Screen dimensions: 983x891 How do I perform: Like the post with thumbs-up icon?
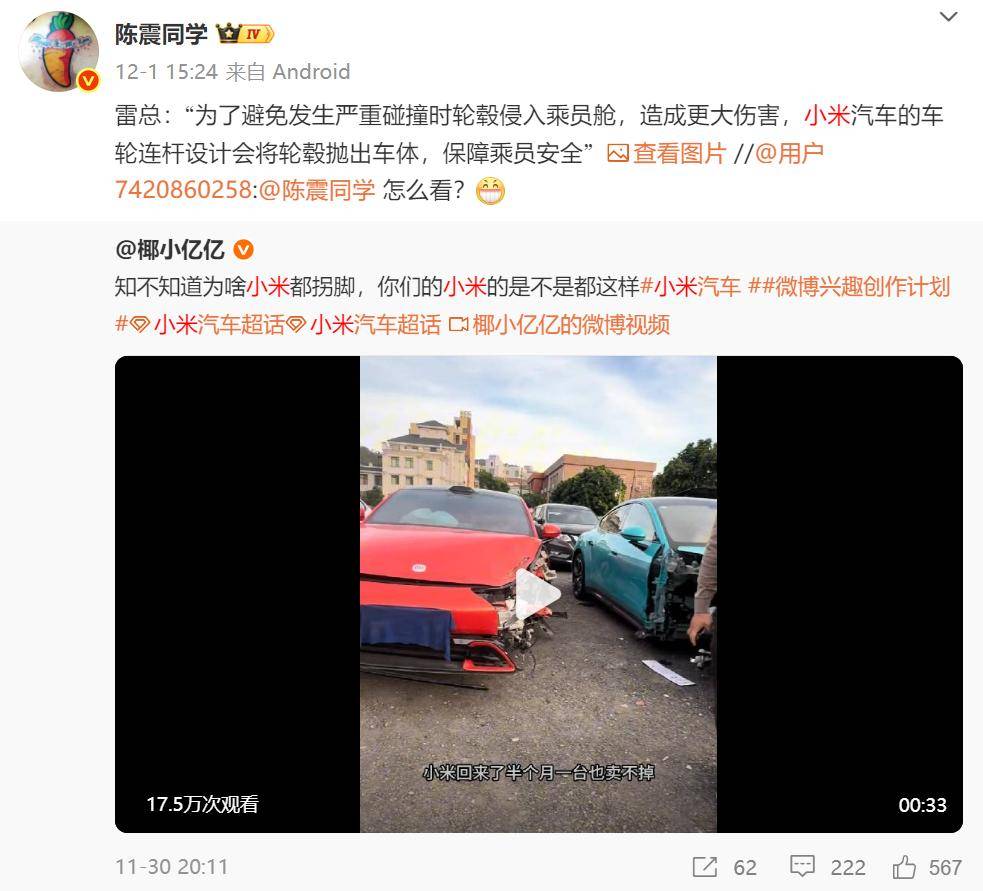point(905,867)
